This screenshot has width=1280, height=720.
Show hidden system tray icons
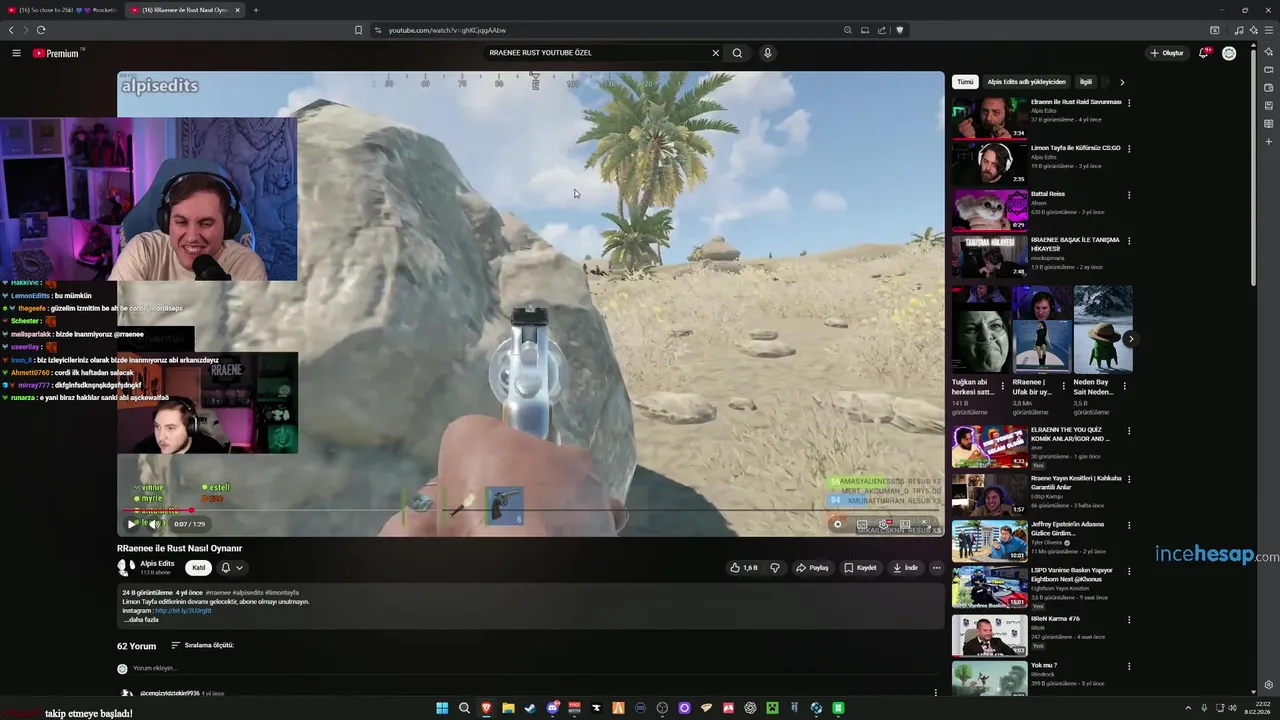point(1188,708)
